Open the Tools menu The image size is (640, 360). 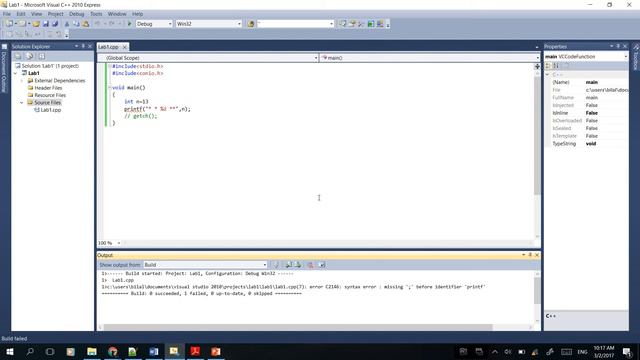[96, 14]
